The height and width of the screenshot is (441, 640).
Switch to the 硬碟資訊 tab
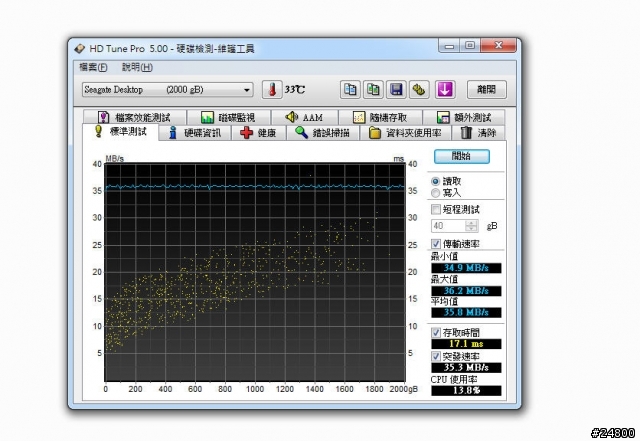pos(195,133)
